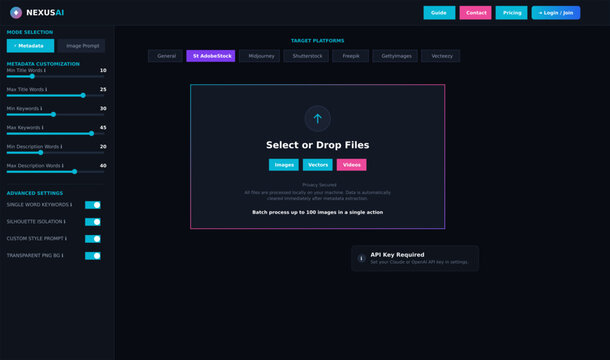Select the Vecteezy platform
The image size is (610, 360).
pos(441,56)
